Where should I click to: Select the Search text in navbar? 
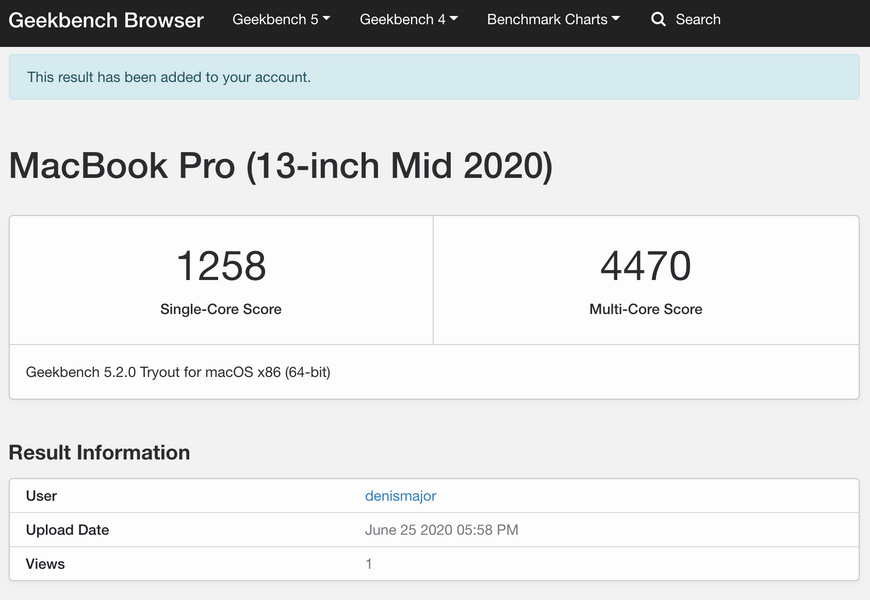[x=697, y=19]
